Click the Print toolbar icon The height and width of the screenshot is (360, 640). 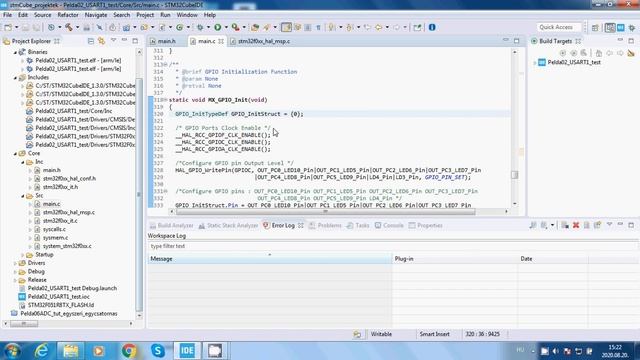[87, 27]
